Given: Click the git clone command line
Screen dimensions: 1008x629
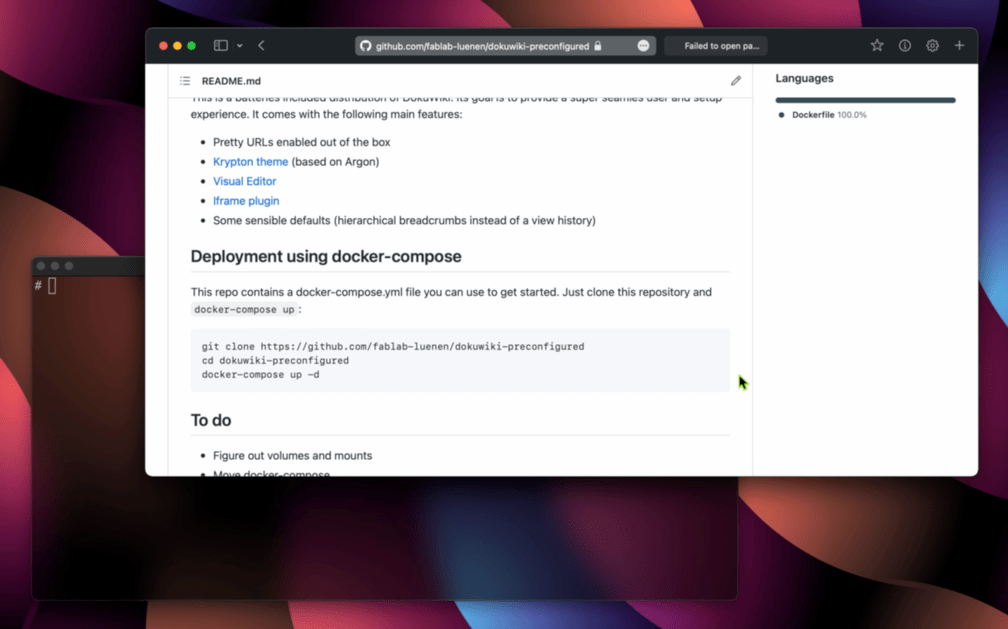Looking at the screenshot, I should coord(393,347).
